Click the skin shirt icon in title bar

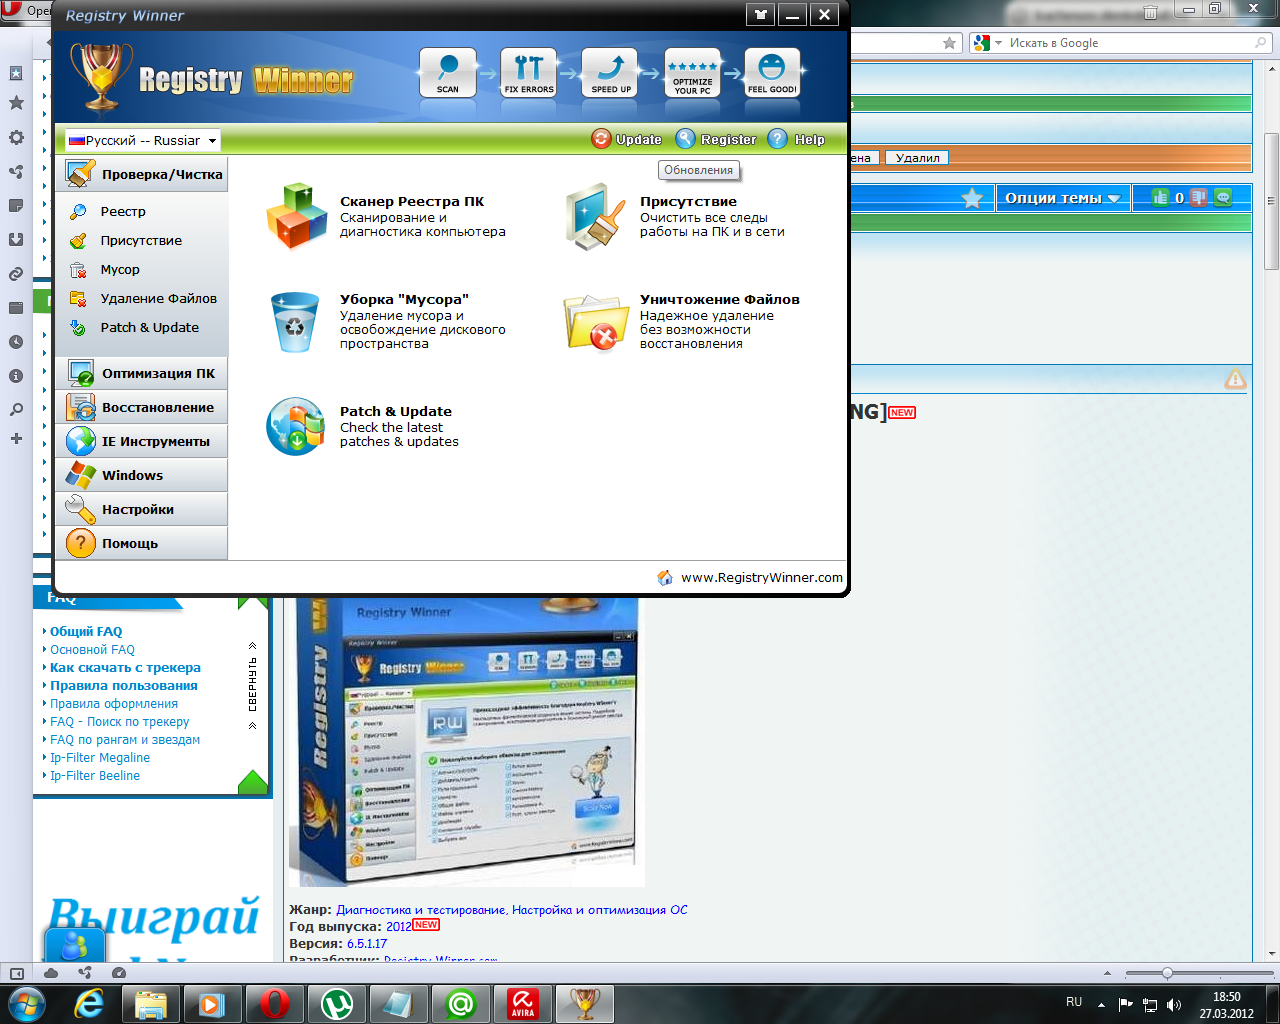coord(760,14)
